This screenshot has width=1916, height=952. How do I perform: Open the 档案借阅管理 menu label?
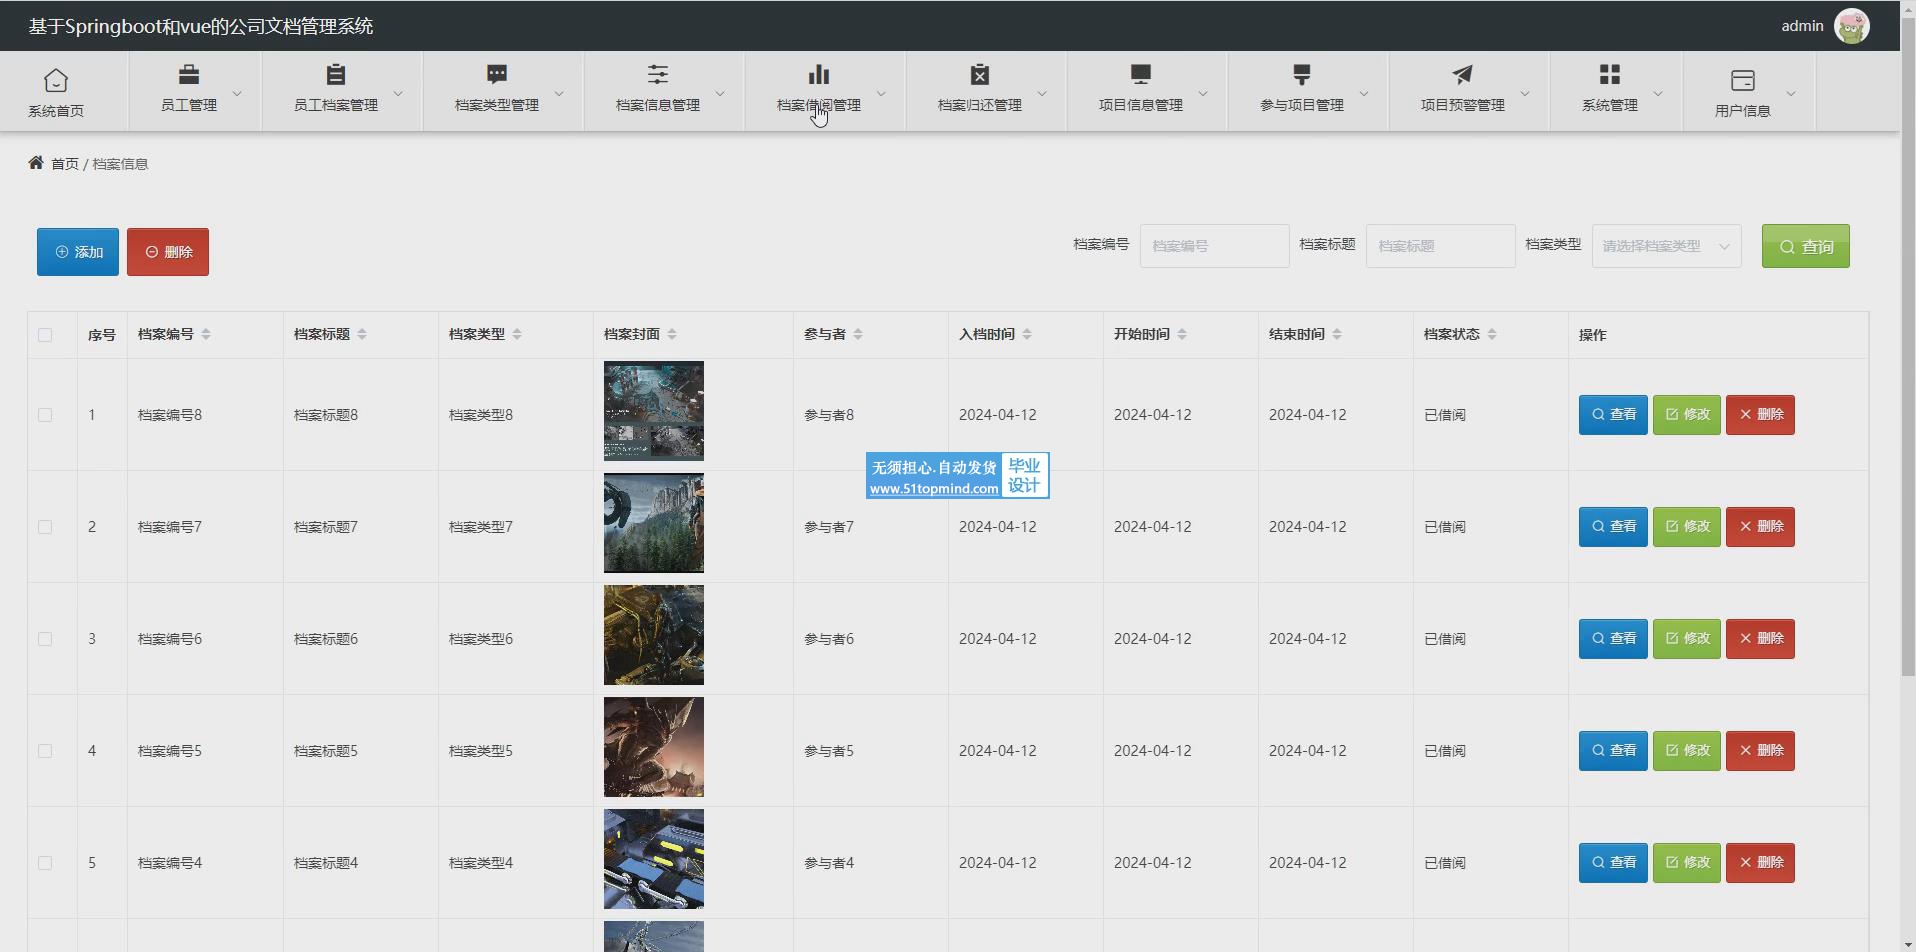[819, 105]
